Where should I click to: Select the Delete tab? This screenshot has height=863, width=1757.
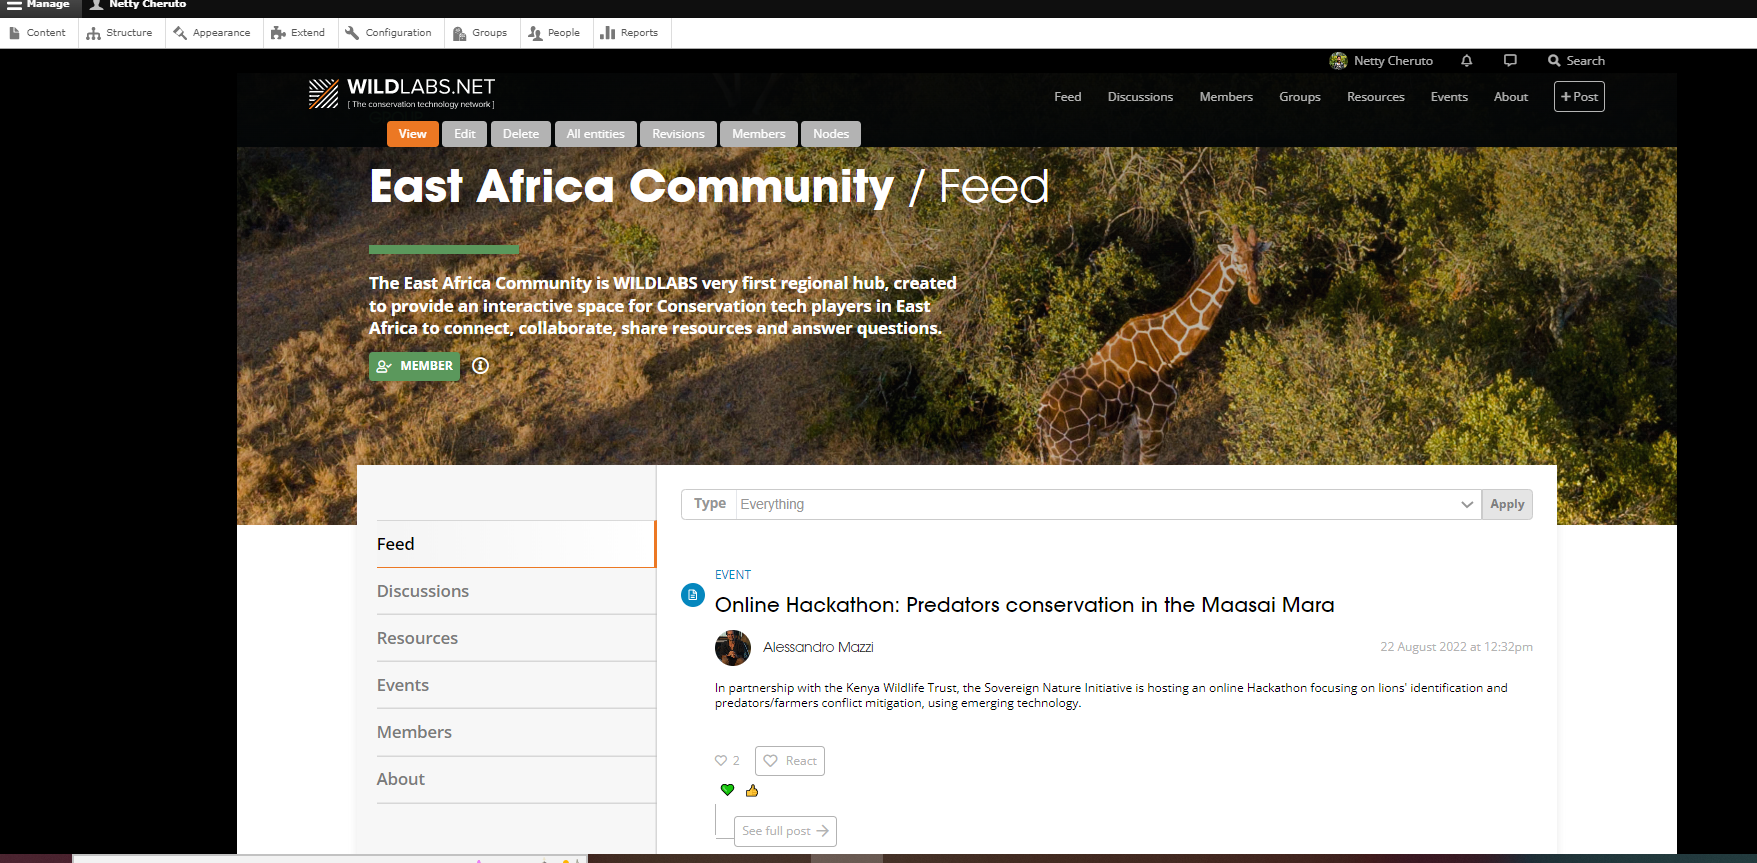[x=521, y=134]
